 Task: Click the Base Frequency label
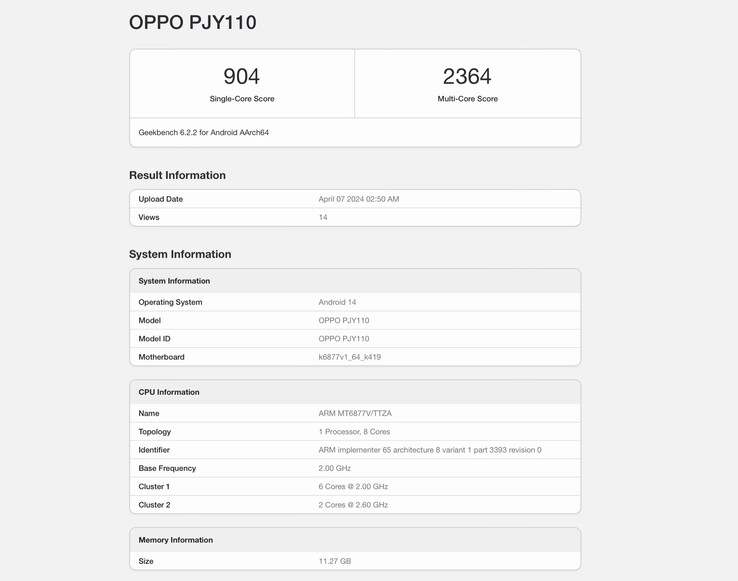click(167, 468)
